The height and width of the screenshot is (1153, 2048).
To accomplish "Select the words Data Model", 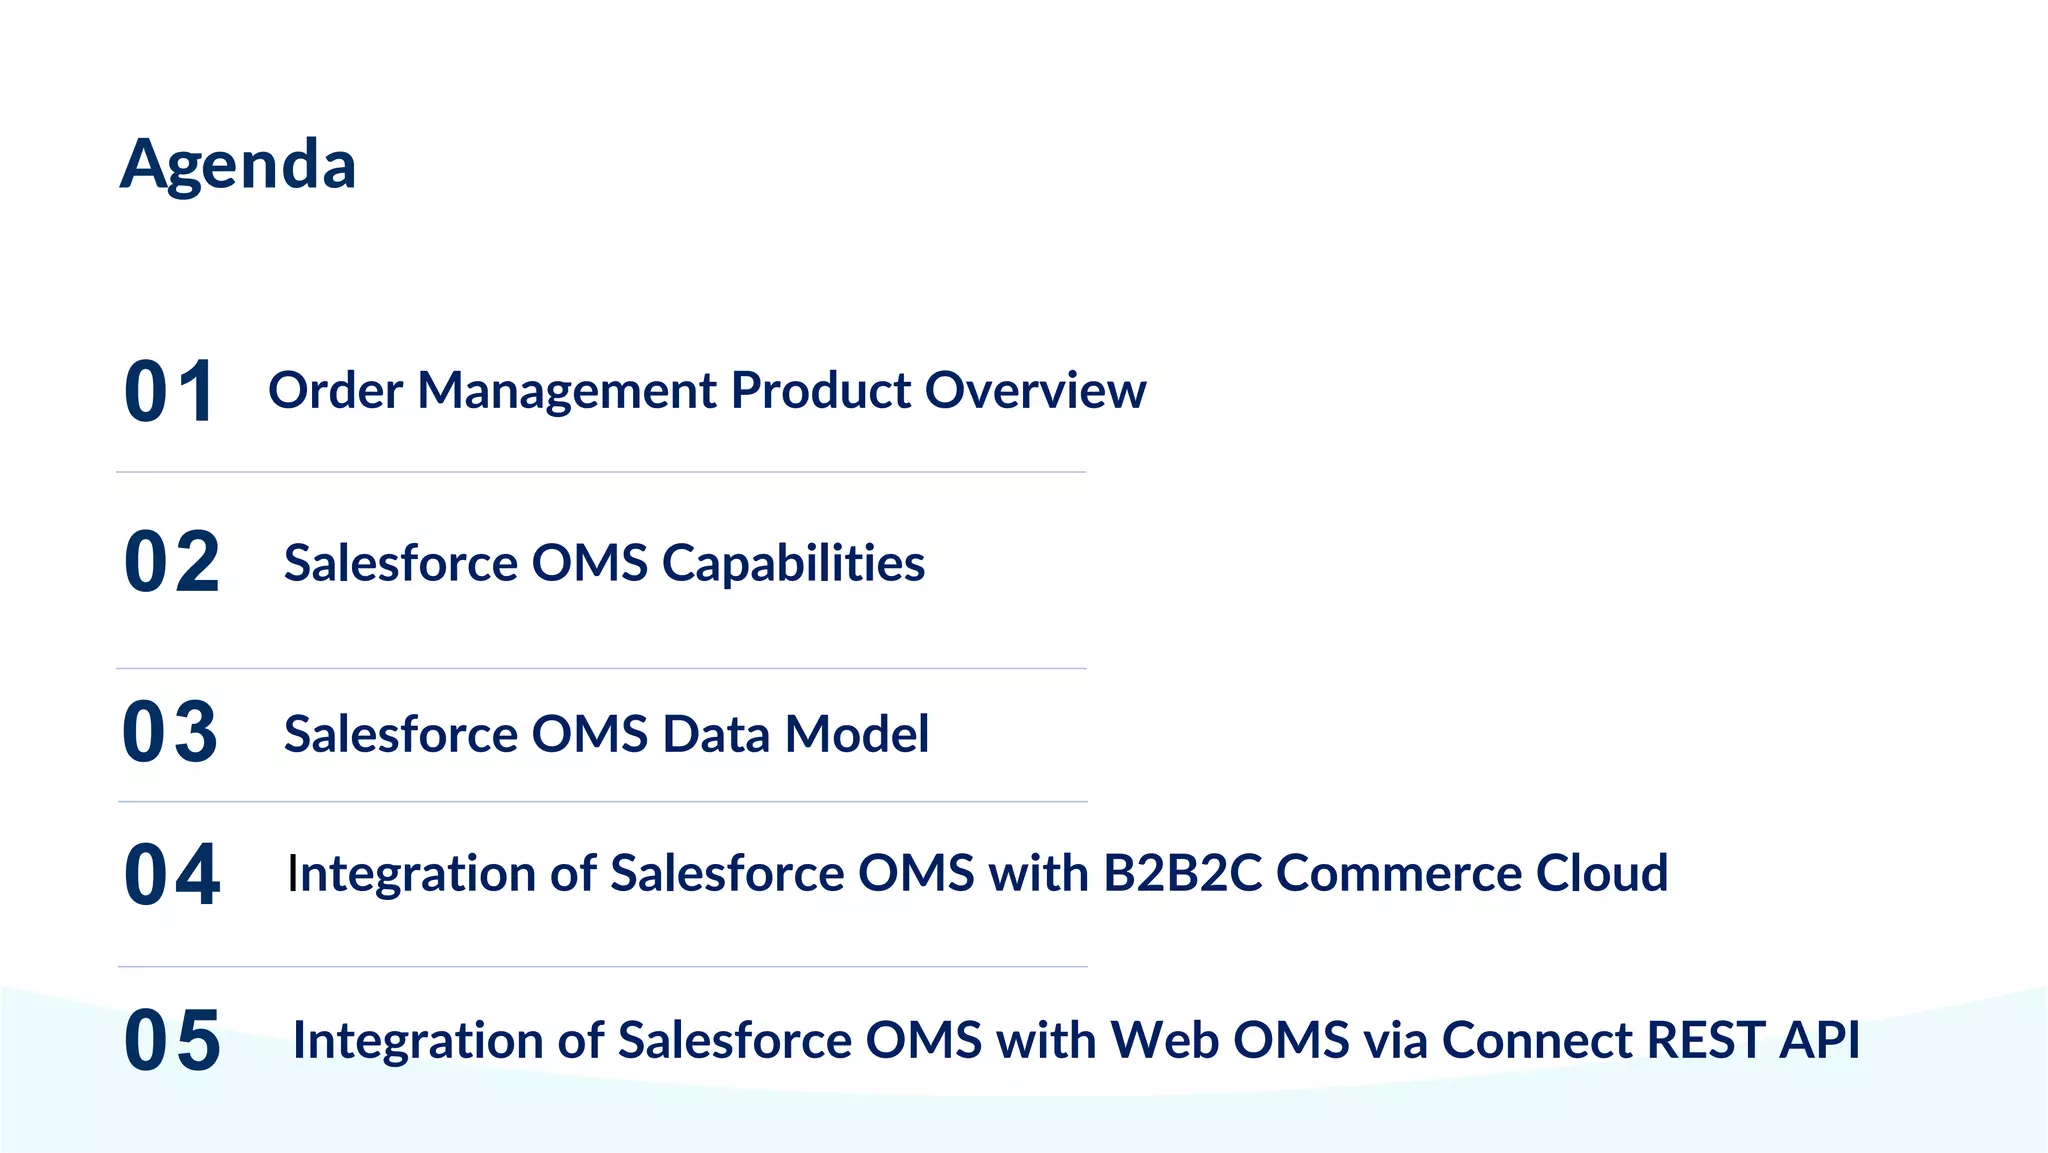I will pyautogui.click(x=795, y=734).
